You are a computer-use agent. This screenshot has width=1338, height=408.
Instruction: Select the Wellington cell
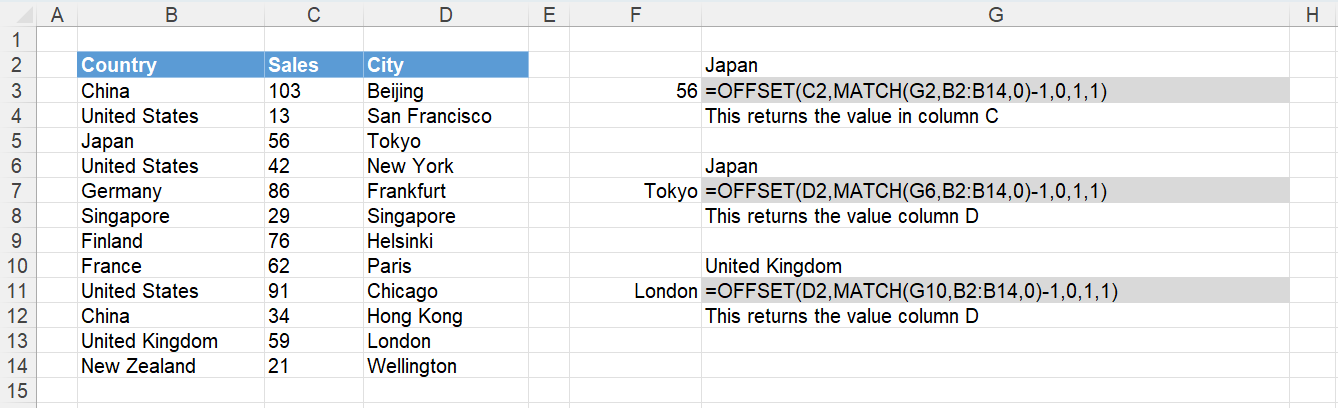tap(445, 366)
